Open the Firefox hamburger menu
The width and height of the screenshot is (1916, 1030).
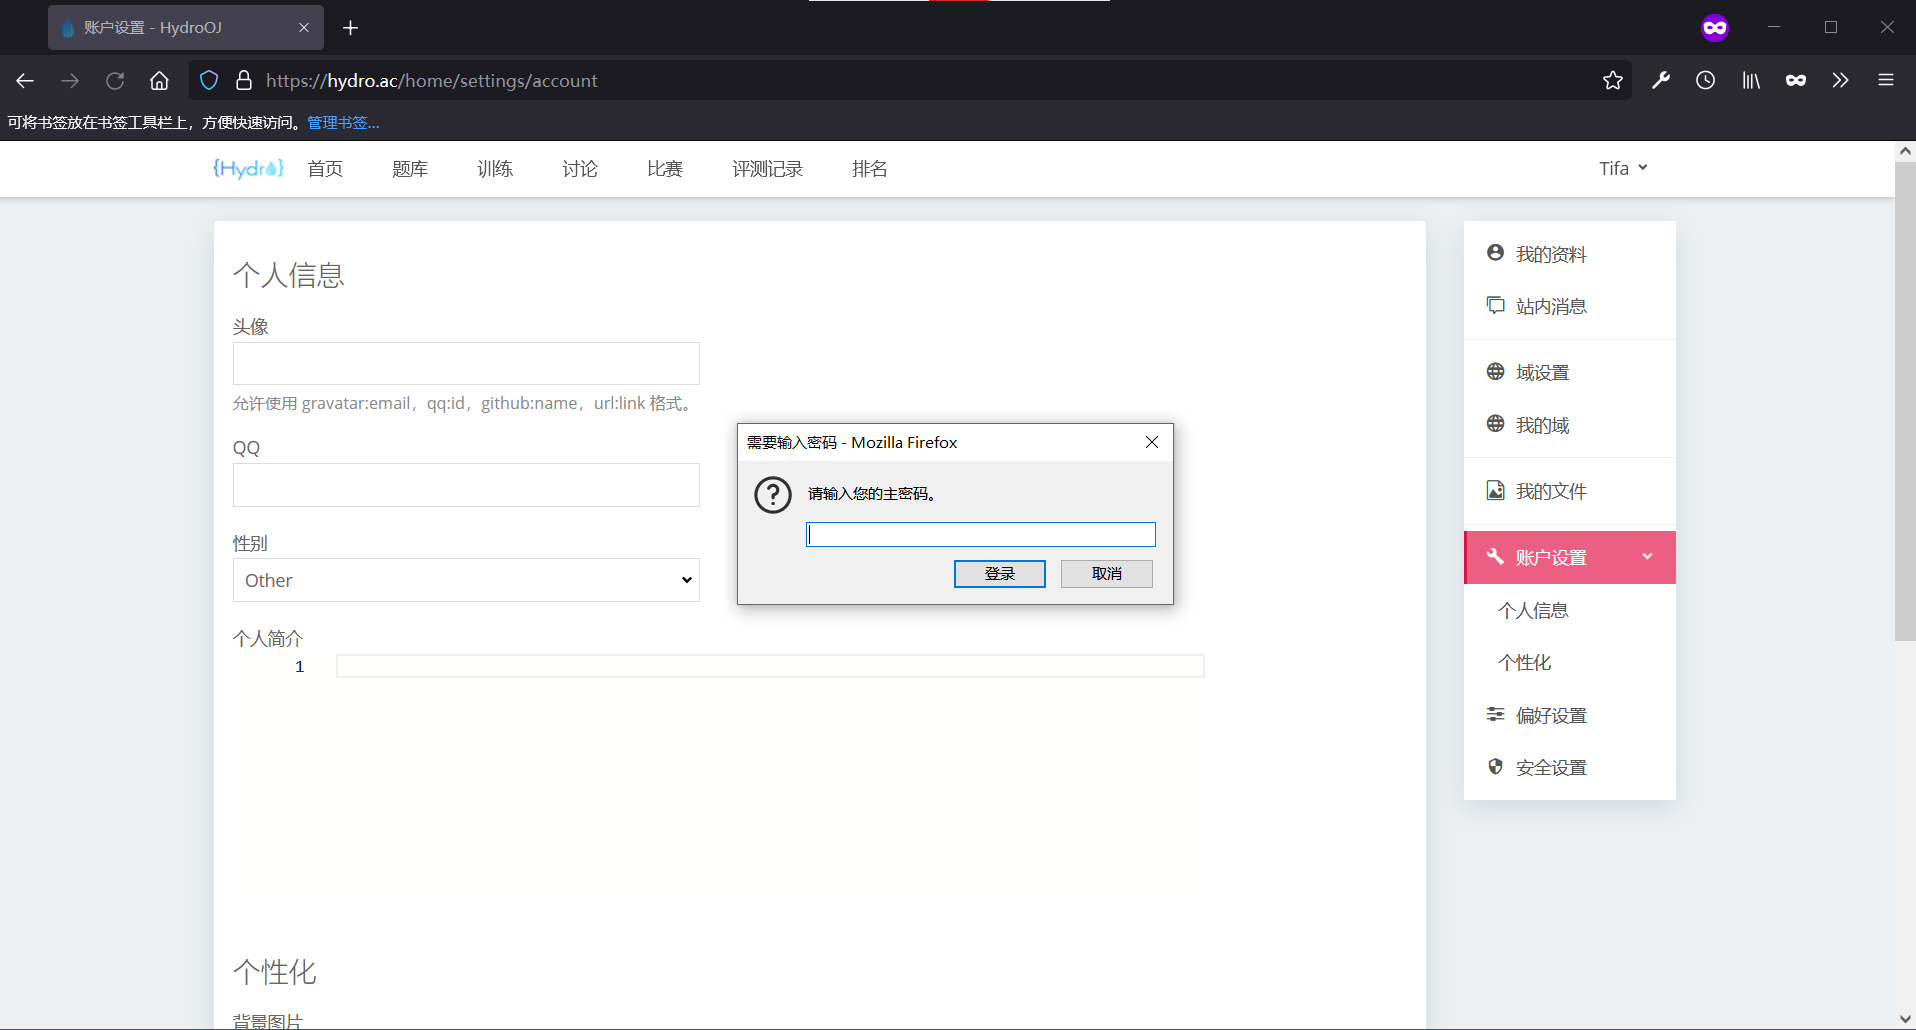click(x=1886, y=81)
